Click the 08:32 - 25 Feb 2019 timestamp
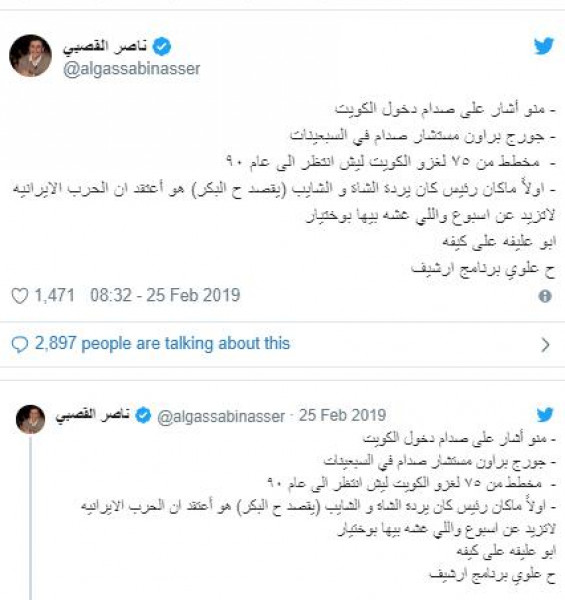Screen dimensions: 565x600 pyautogui.click(x=165, y=295)
